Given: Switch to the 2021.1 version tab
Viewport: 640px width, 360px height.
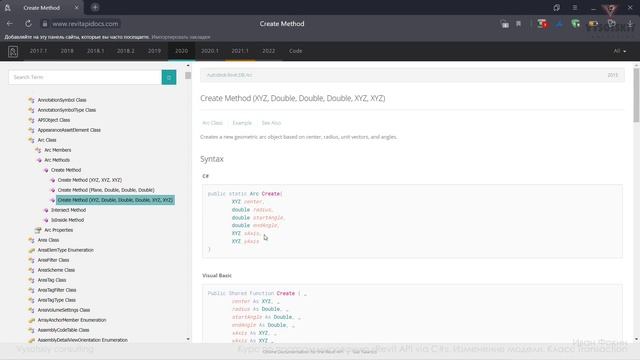Looking at the screenshot, I should (240, 51).
